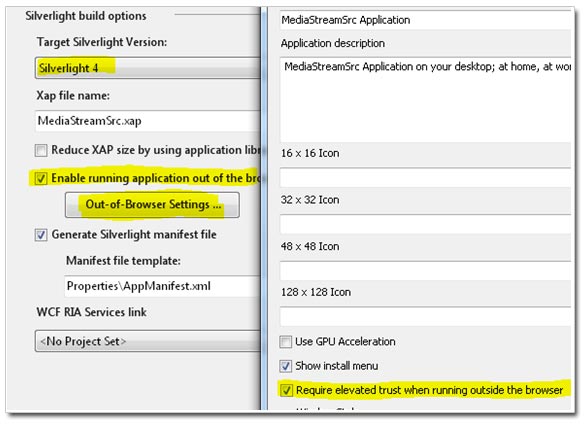The image size is (585, 424).
Task: Toggle Enable running application out of browser
Action: click(41, 178)
